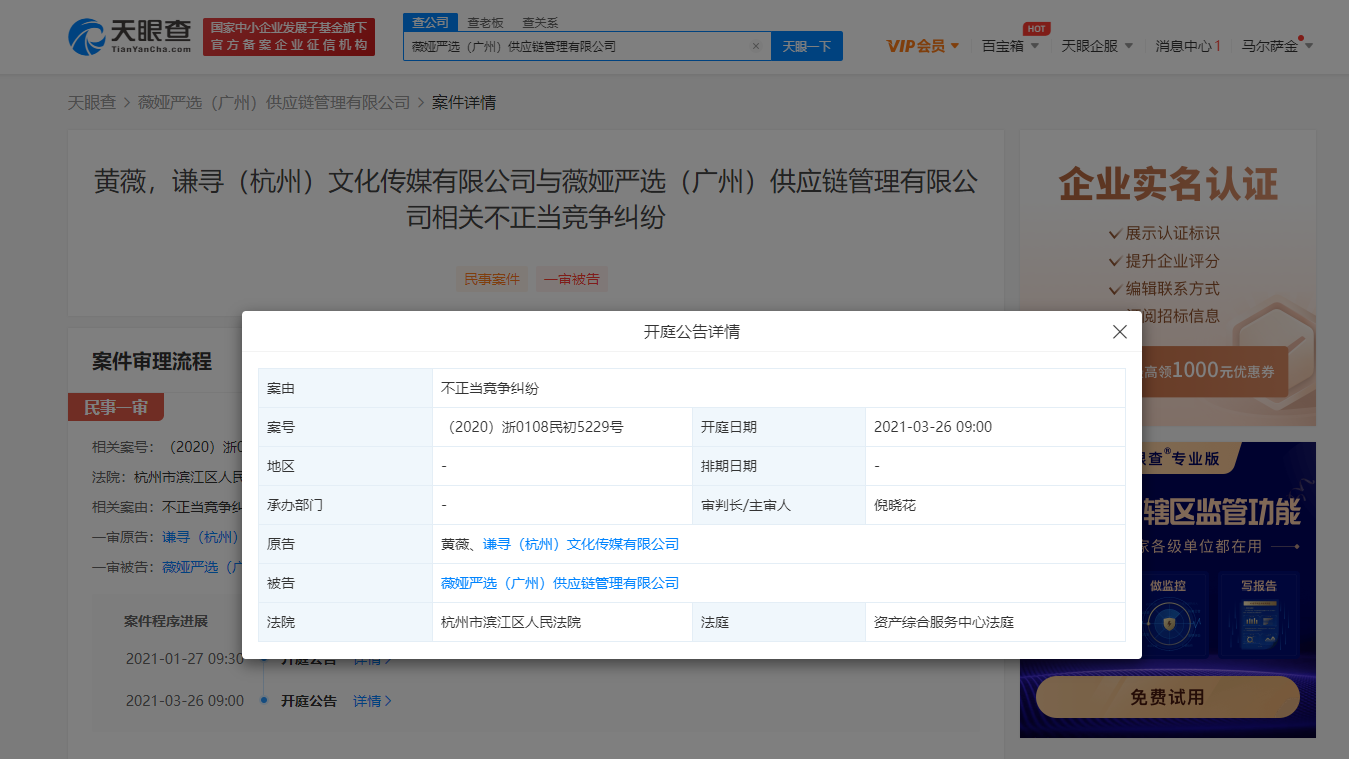The width and height of the screenshot is (1349, 759).
Task: Open the VIP会员 dropdown
Action: (923, 46)
